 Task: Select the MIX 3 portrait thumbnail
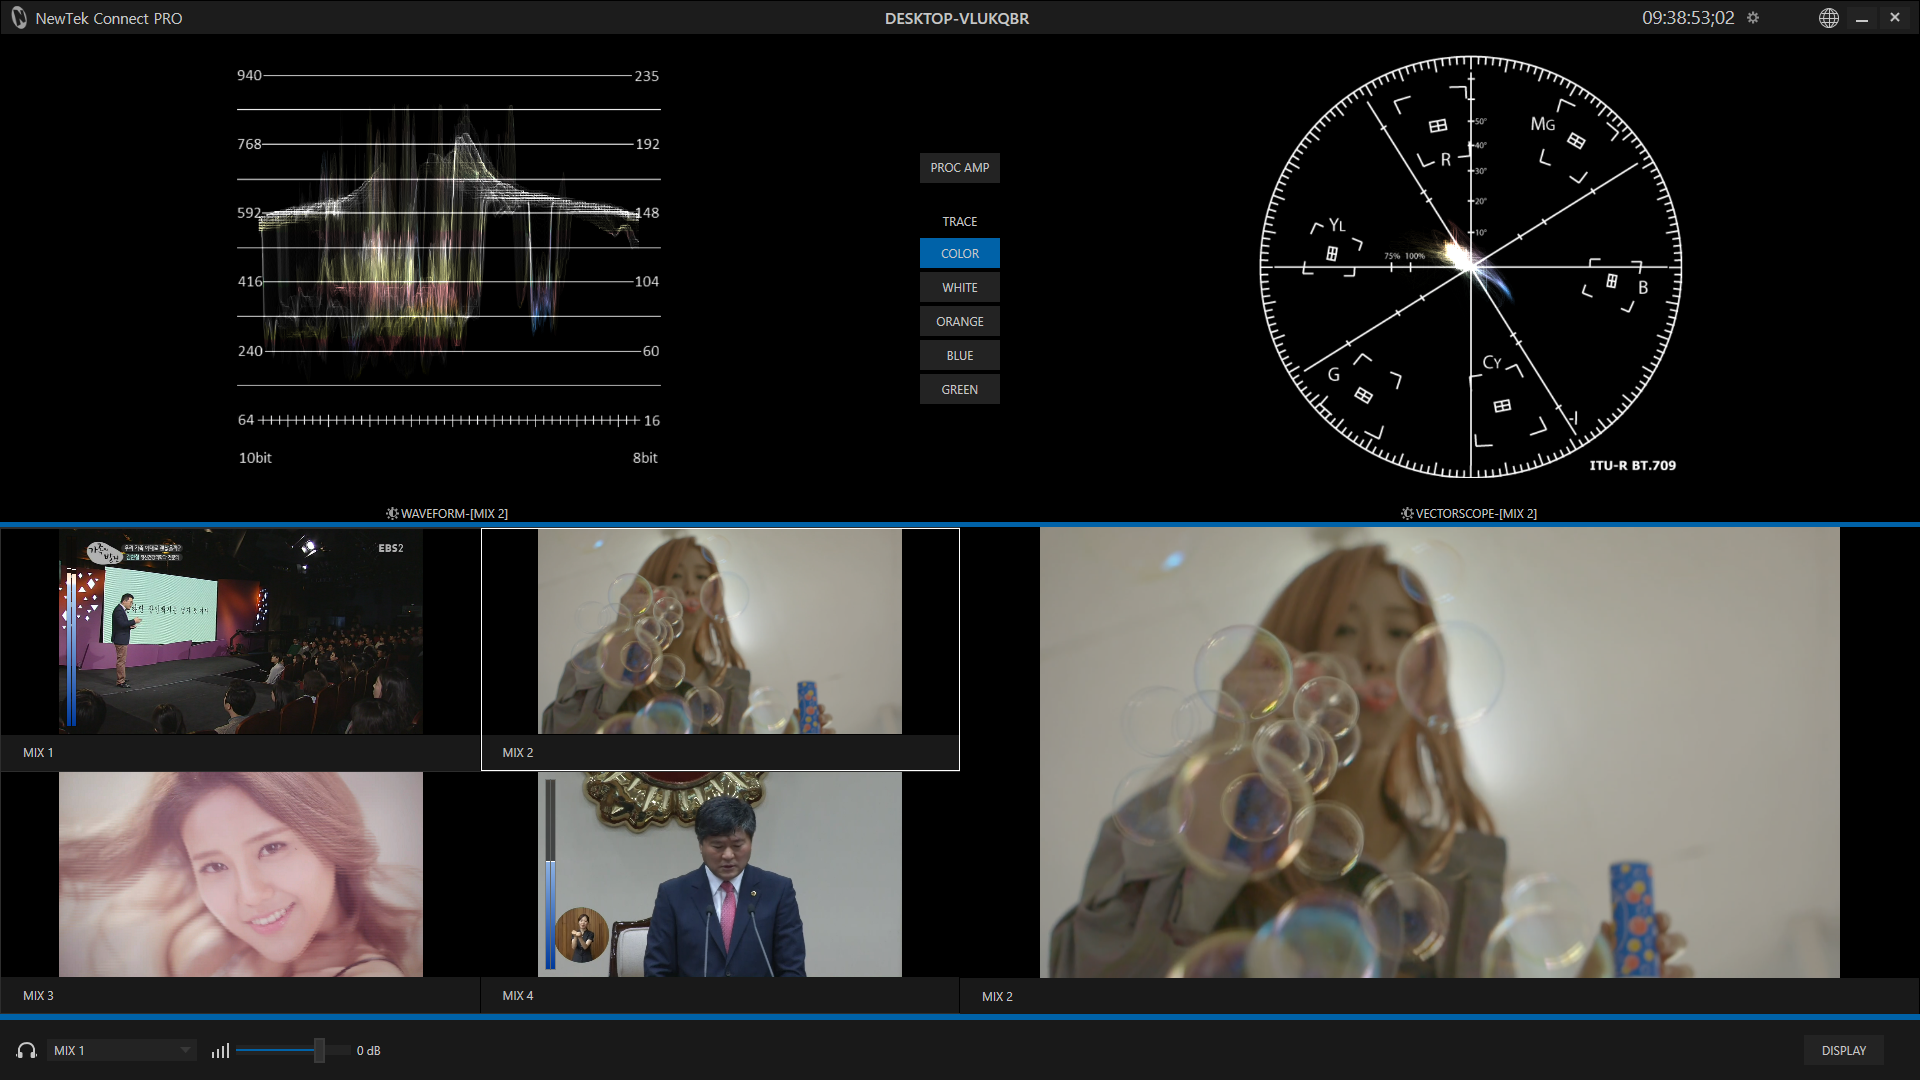click(x=240, y=875)
